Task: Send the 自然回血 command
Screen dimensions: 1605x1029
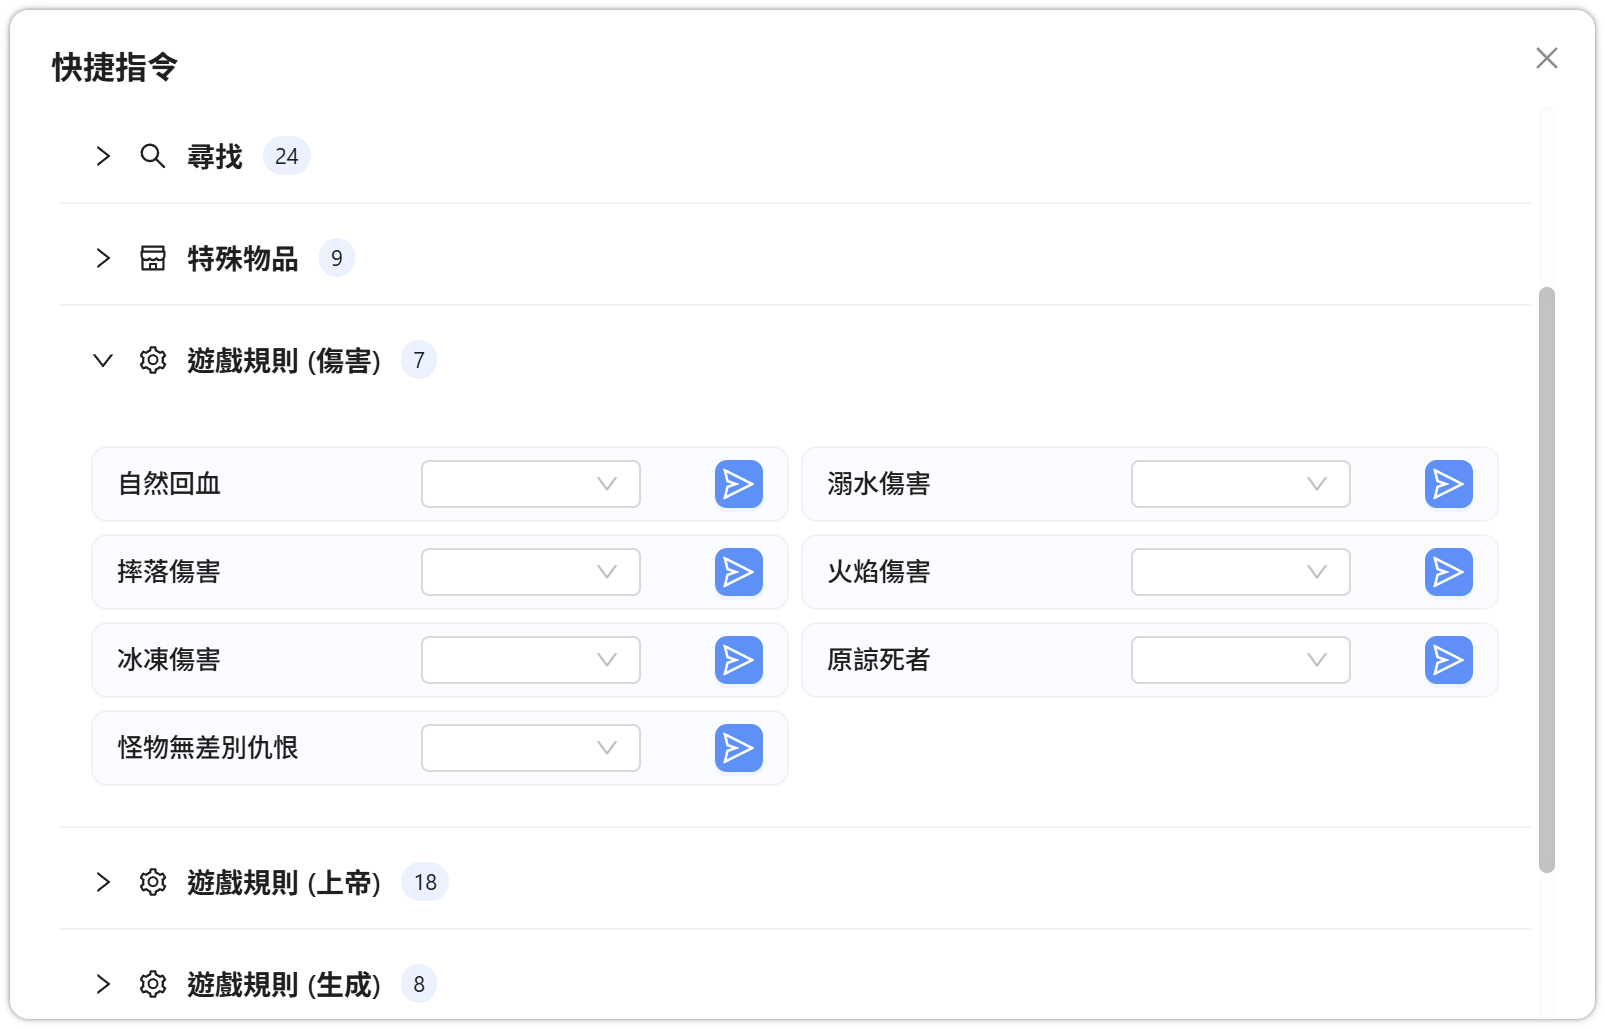Action: pos(738,484)
